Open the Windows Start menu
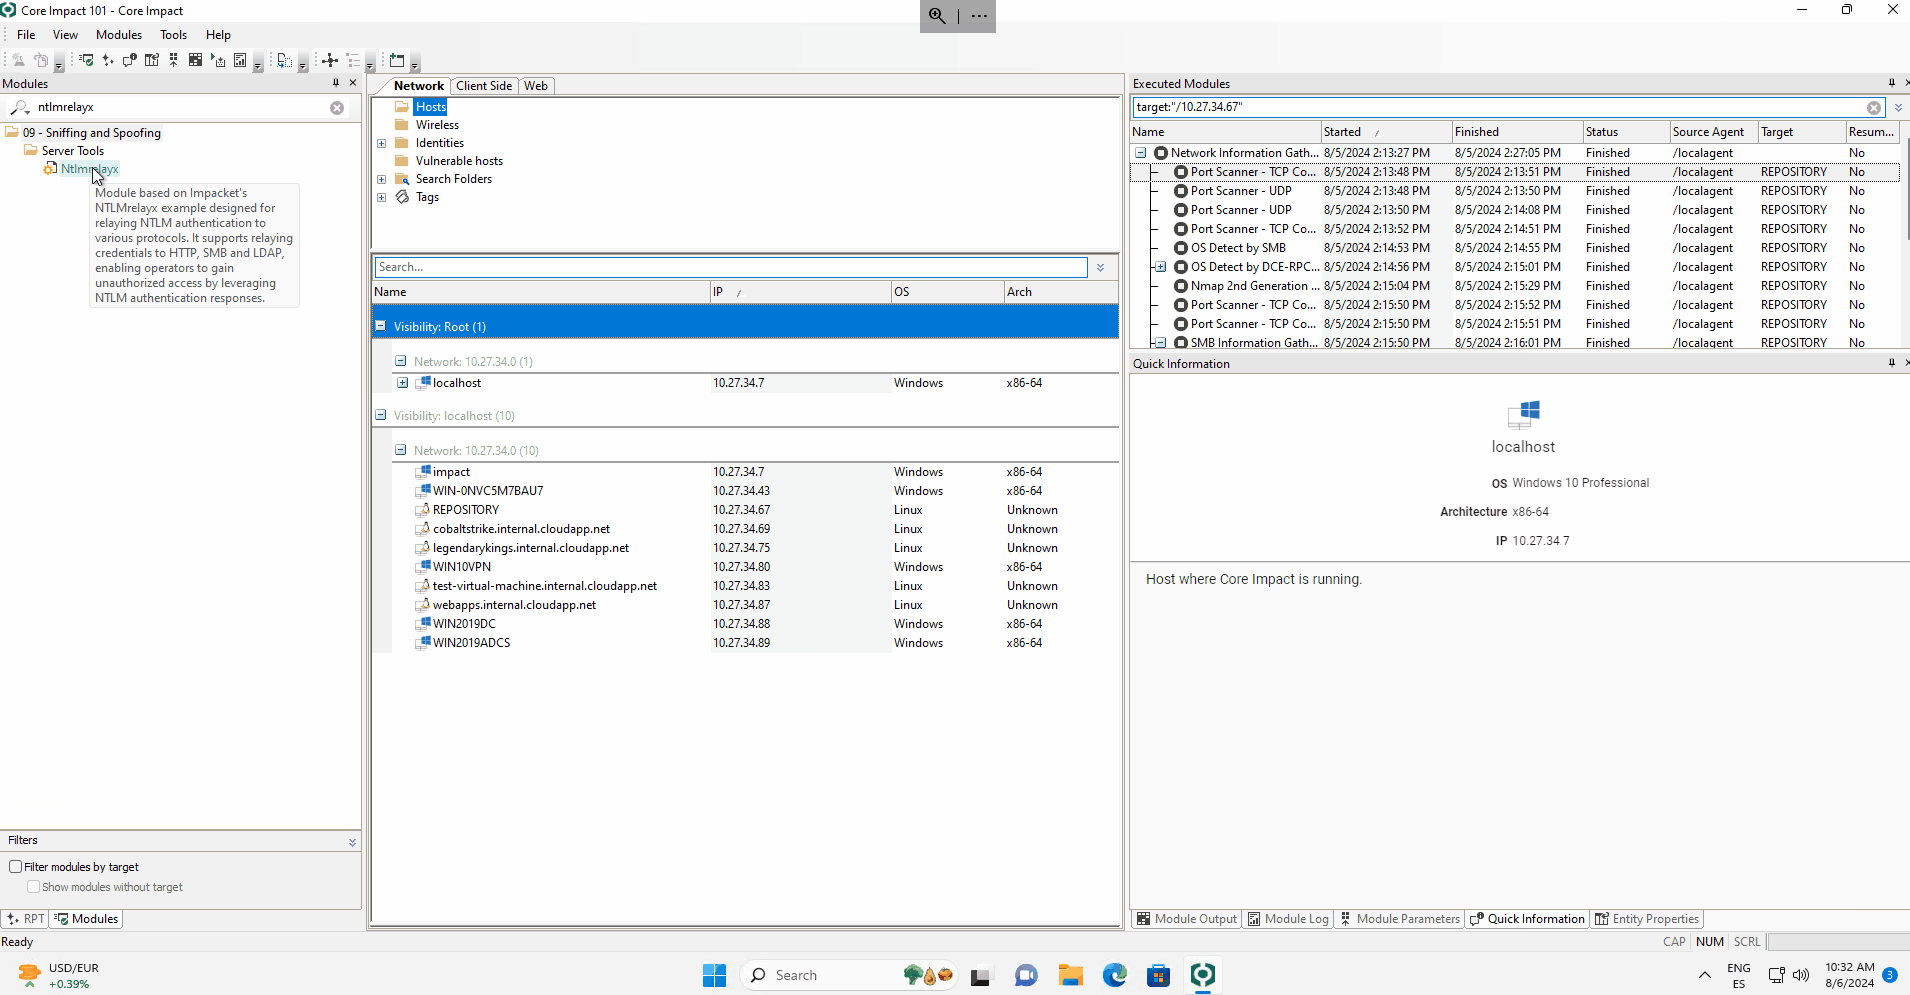The height and width of the screenshot is (995, 1910). tap(714, 975)
